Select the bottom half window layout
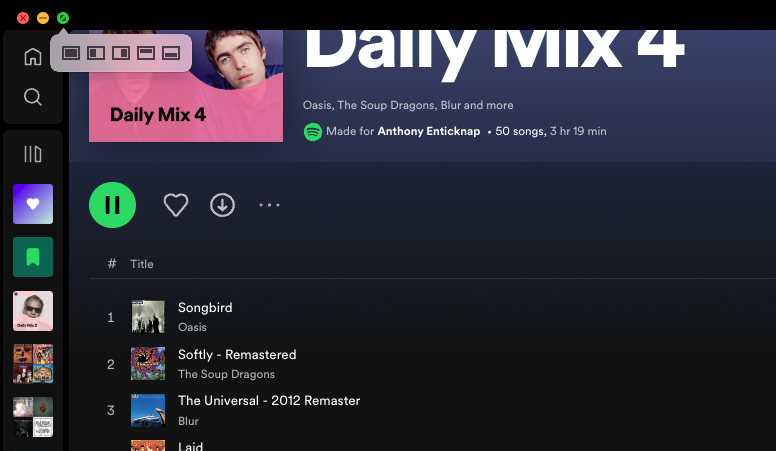This screenshot has width=776, height=451. tap(171, 53)
